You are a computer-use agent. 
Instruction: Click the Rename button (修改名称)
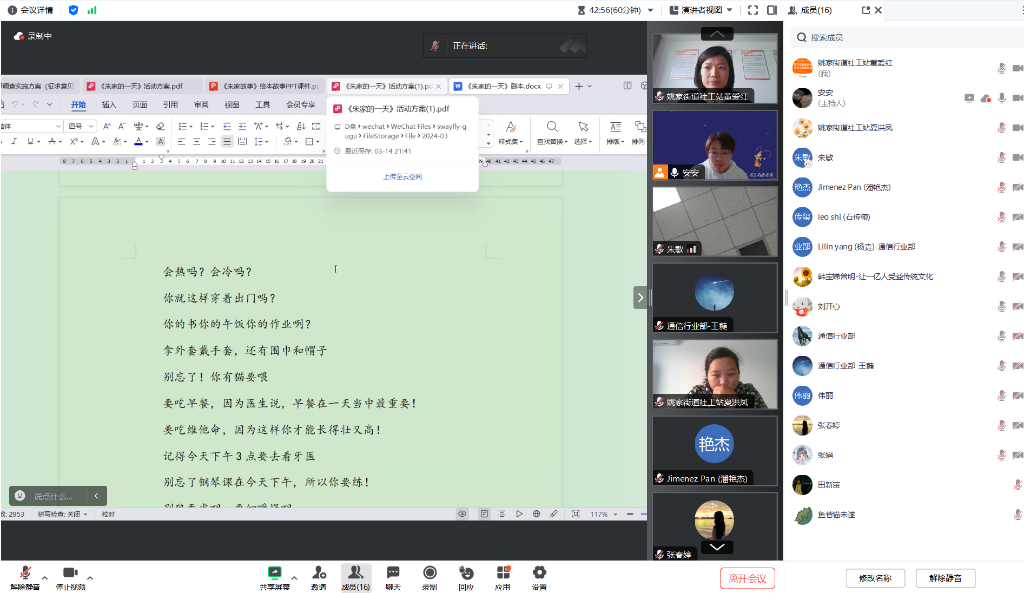point(875,578)
